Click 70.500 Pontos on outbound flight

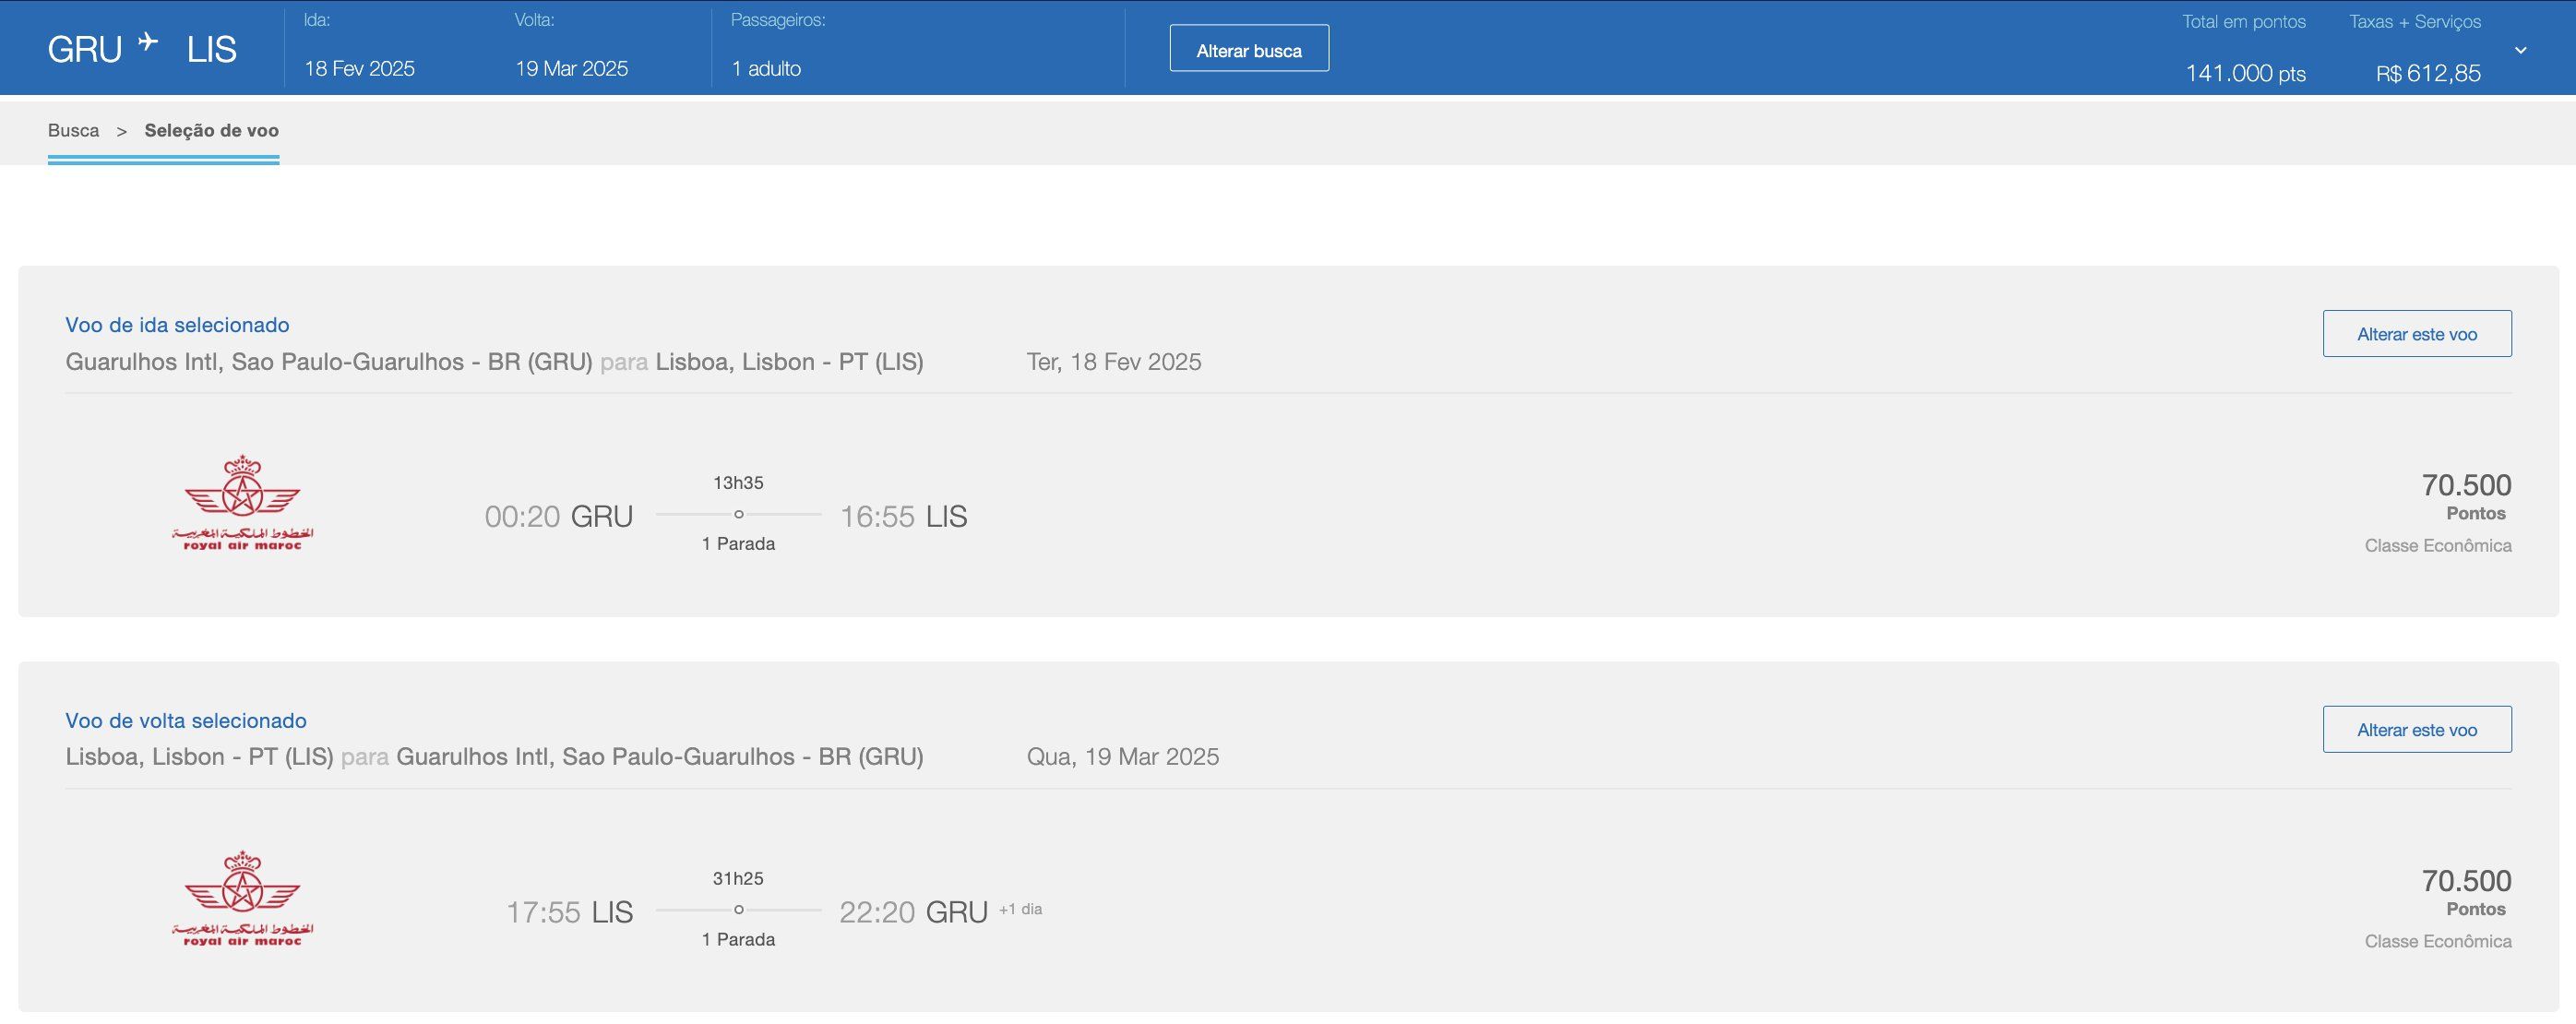pos(2466,497)
